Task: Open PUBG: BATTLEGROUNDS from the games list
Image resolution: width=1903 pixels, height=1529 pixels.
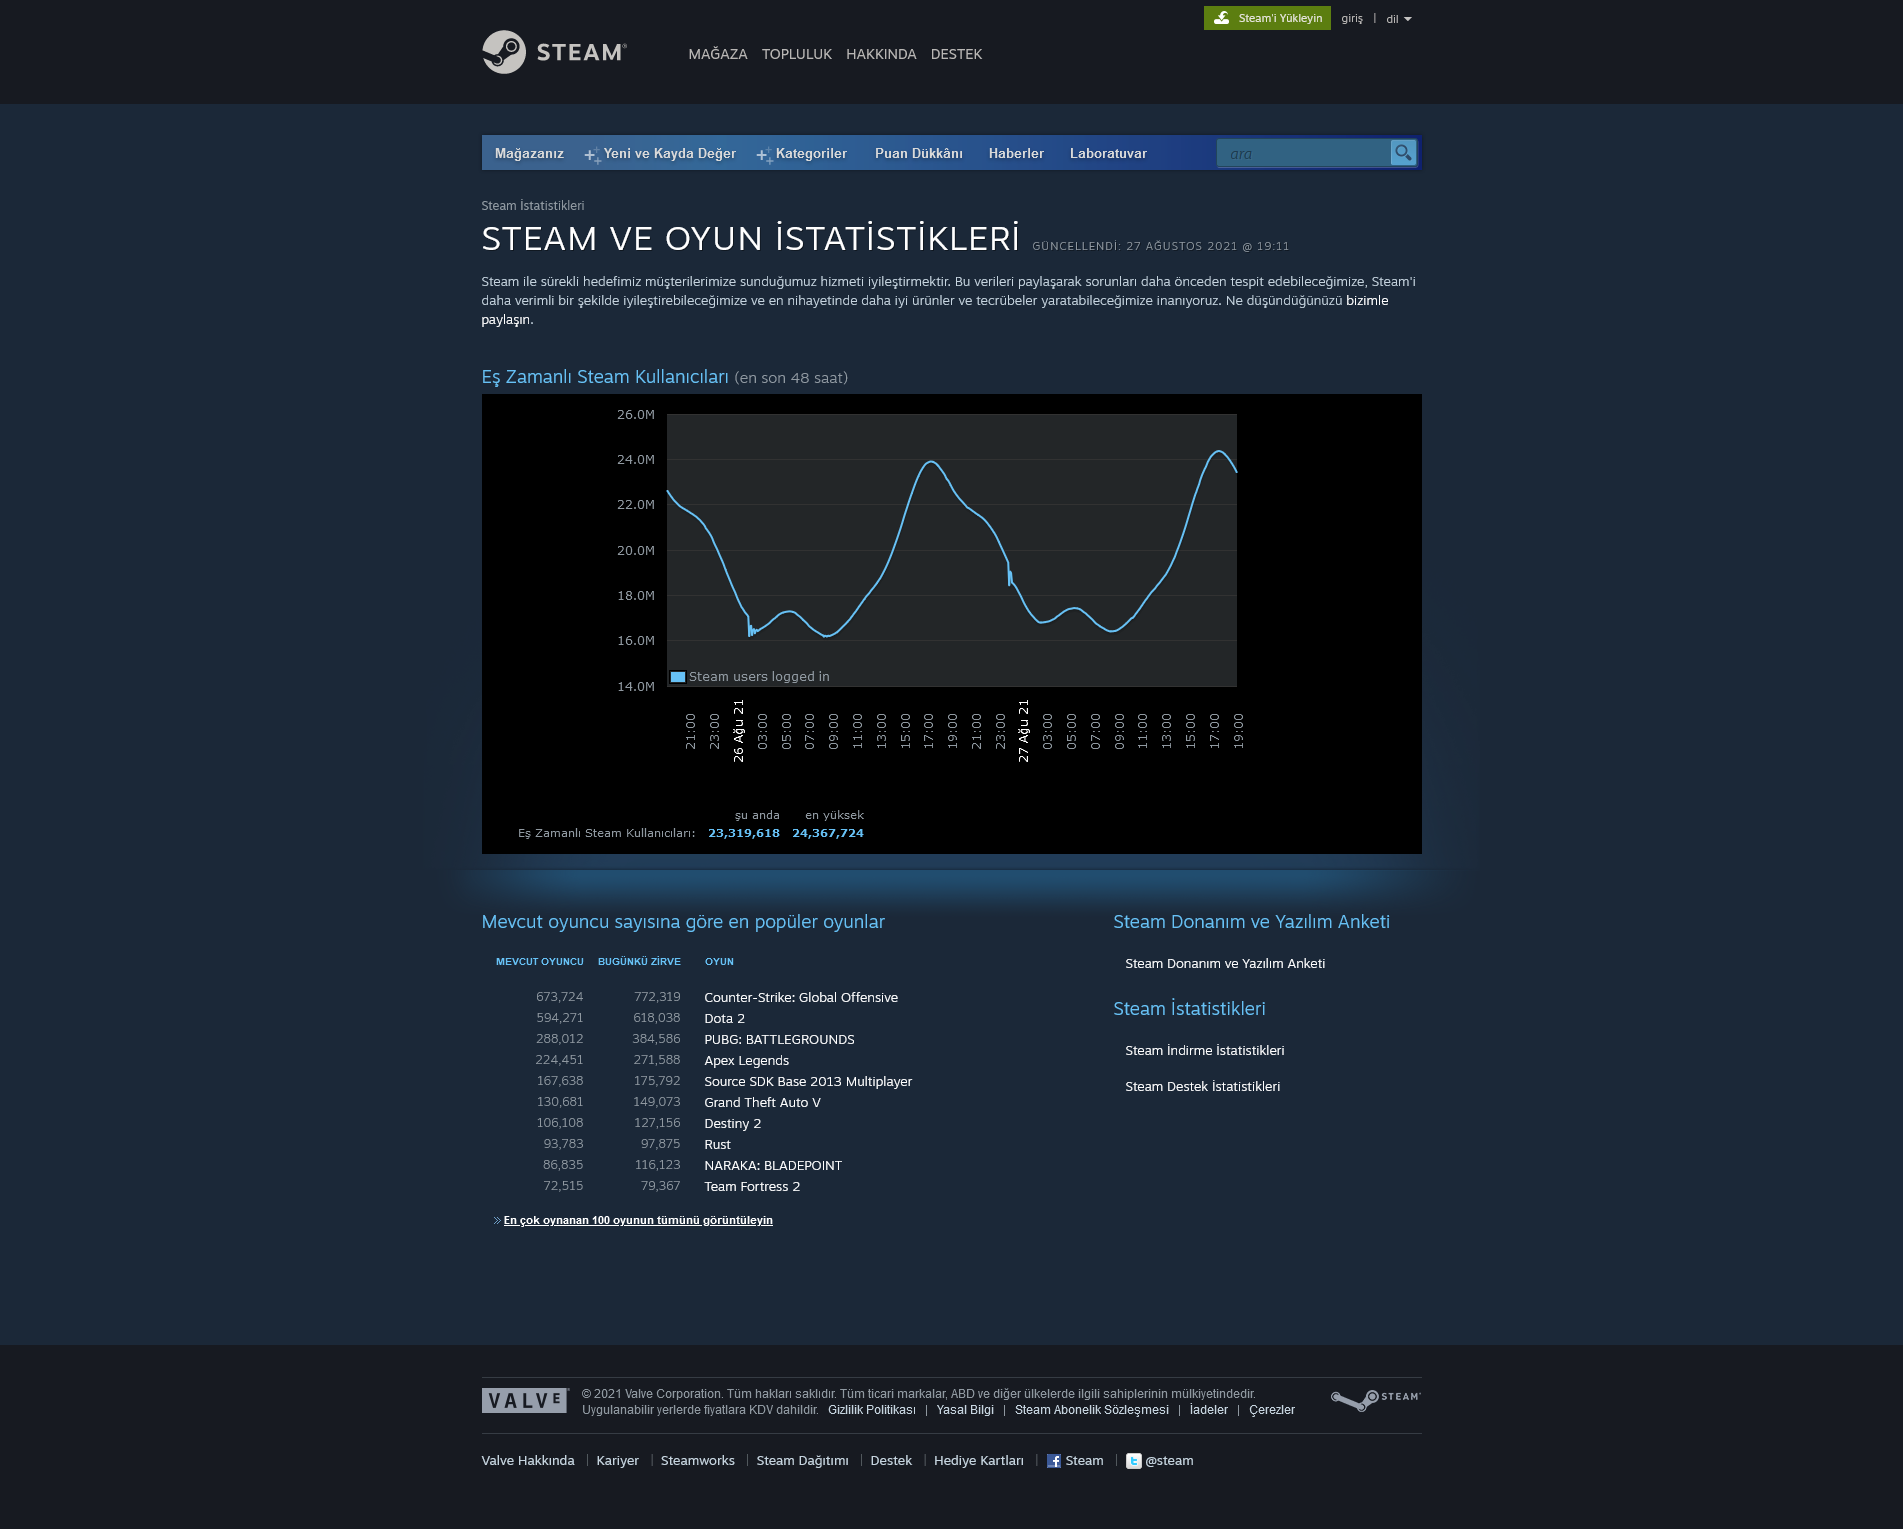Action: 780,1039
